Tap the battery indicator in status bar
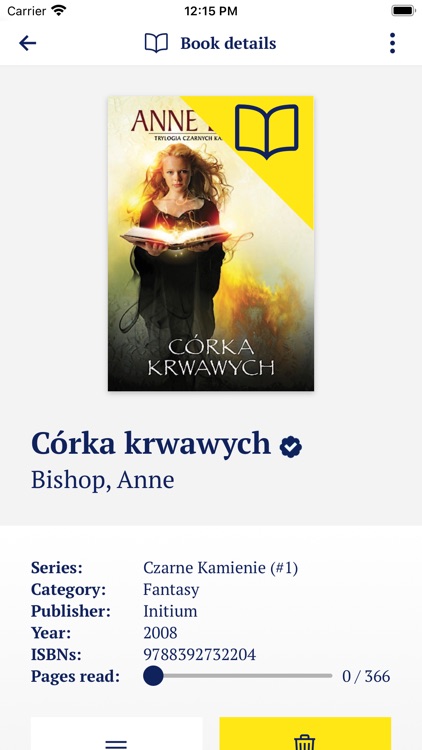The height and width of the screenshot is (750, 422). click(x=403, y=11)
